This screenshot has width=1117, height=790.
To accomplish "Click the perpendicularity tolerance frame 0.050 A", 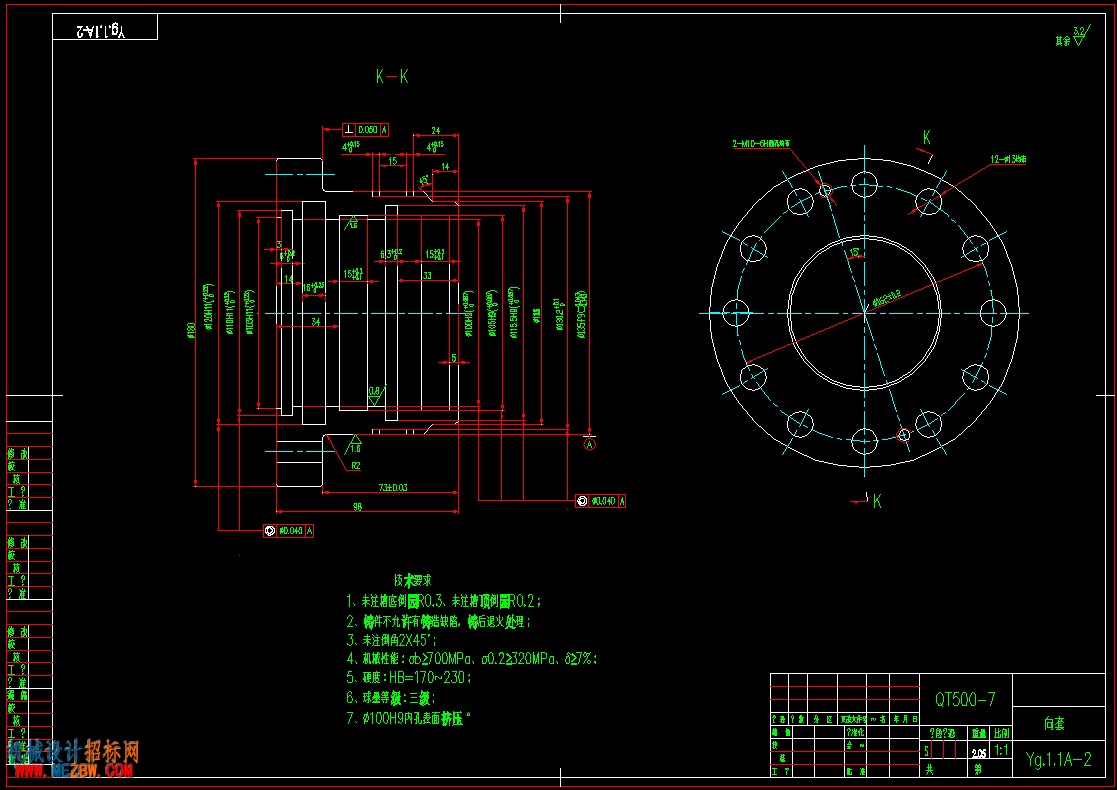I will pyautogui.click(x=365, y=130).
